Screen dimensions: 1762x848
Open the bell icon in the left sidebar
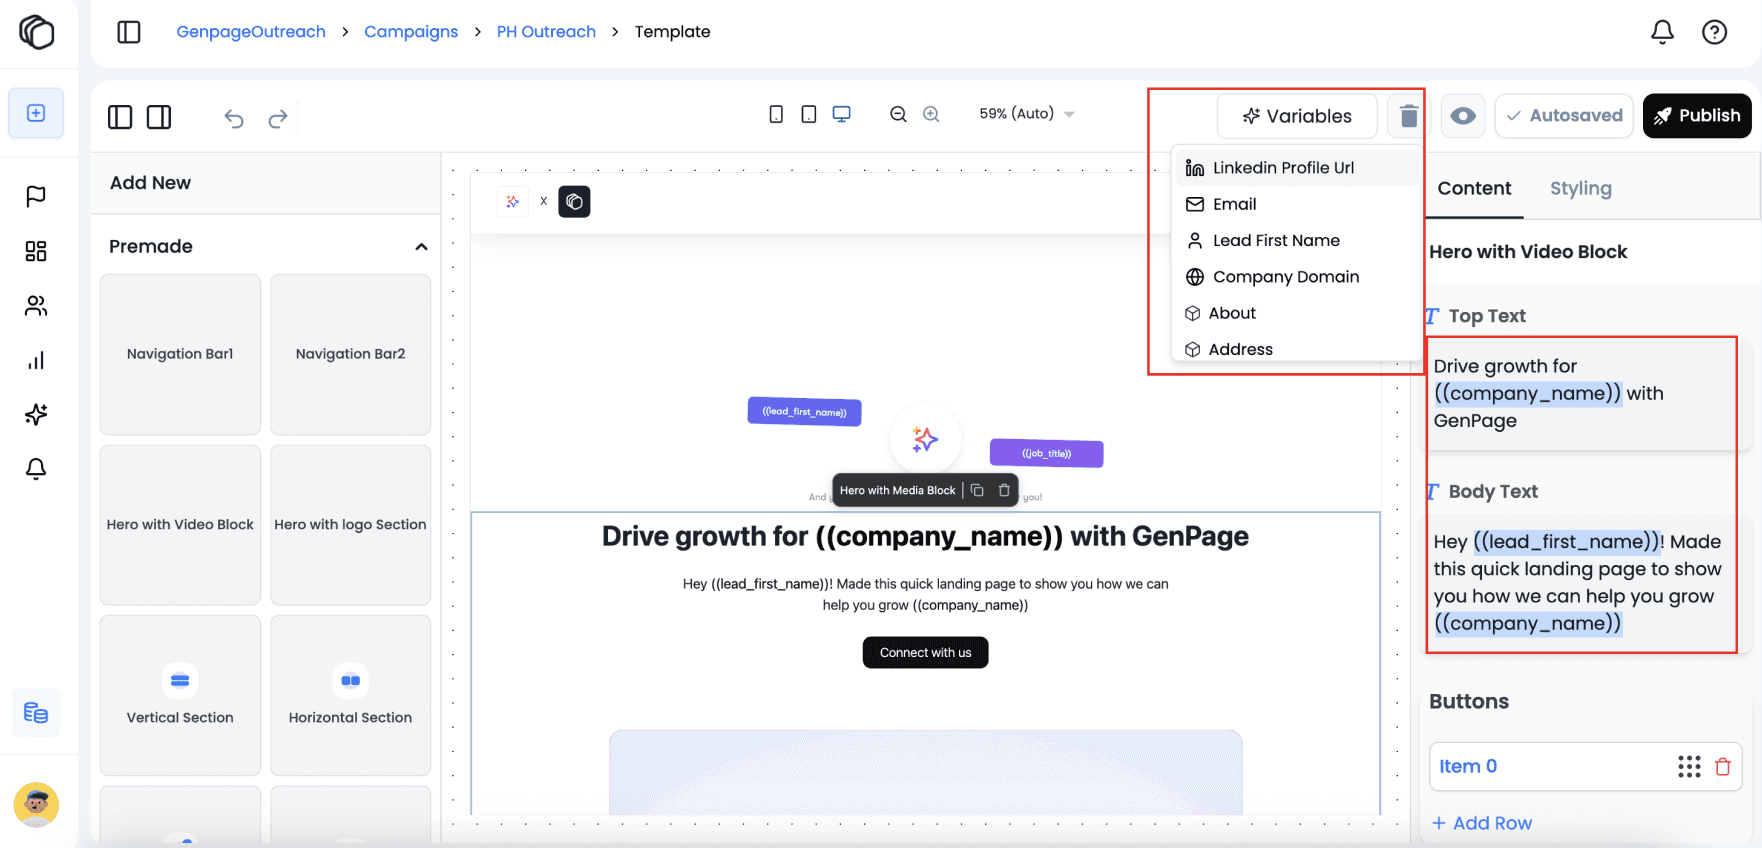coord(36,468)
